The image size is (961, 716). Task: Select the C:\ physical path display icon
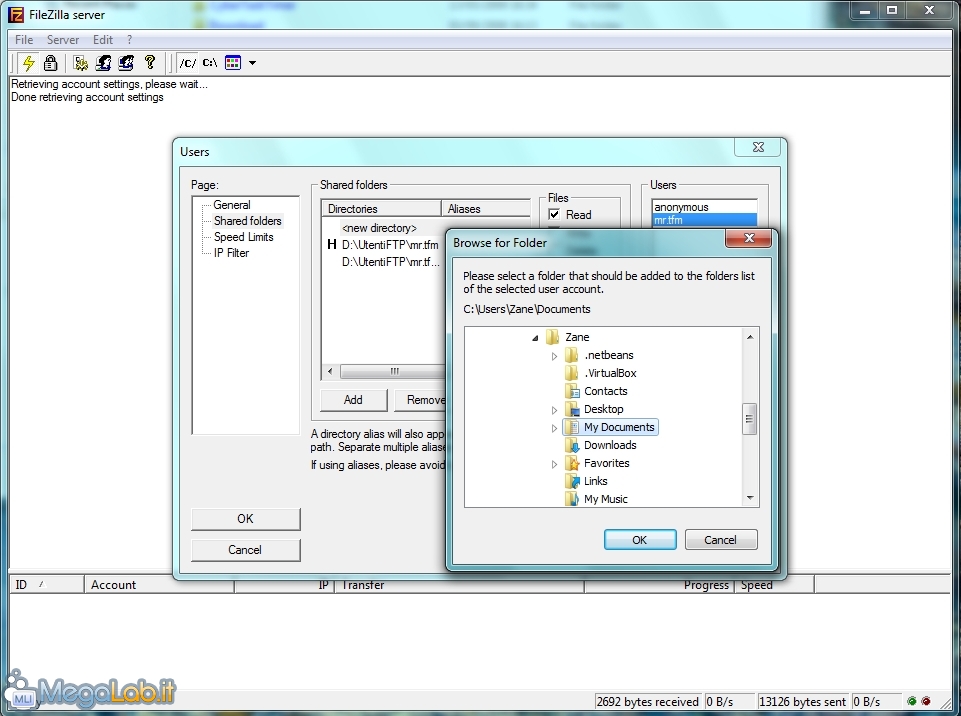pos(210,63)
